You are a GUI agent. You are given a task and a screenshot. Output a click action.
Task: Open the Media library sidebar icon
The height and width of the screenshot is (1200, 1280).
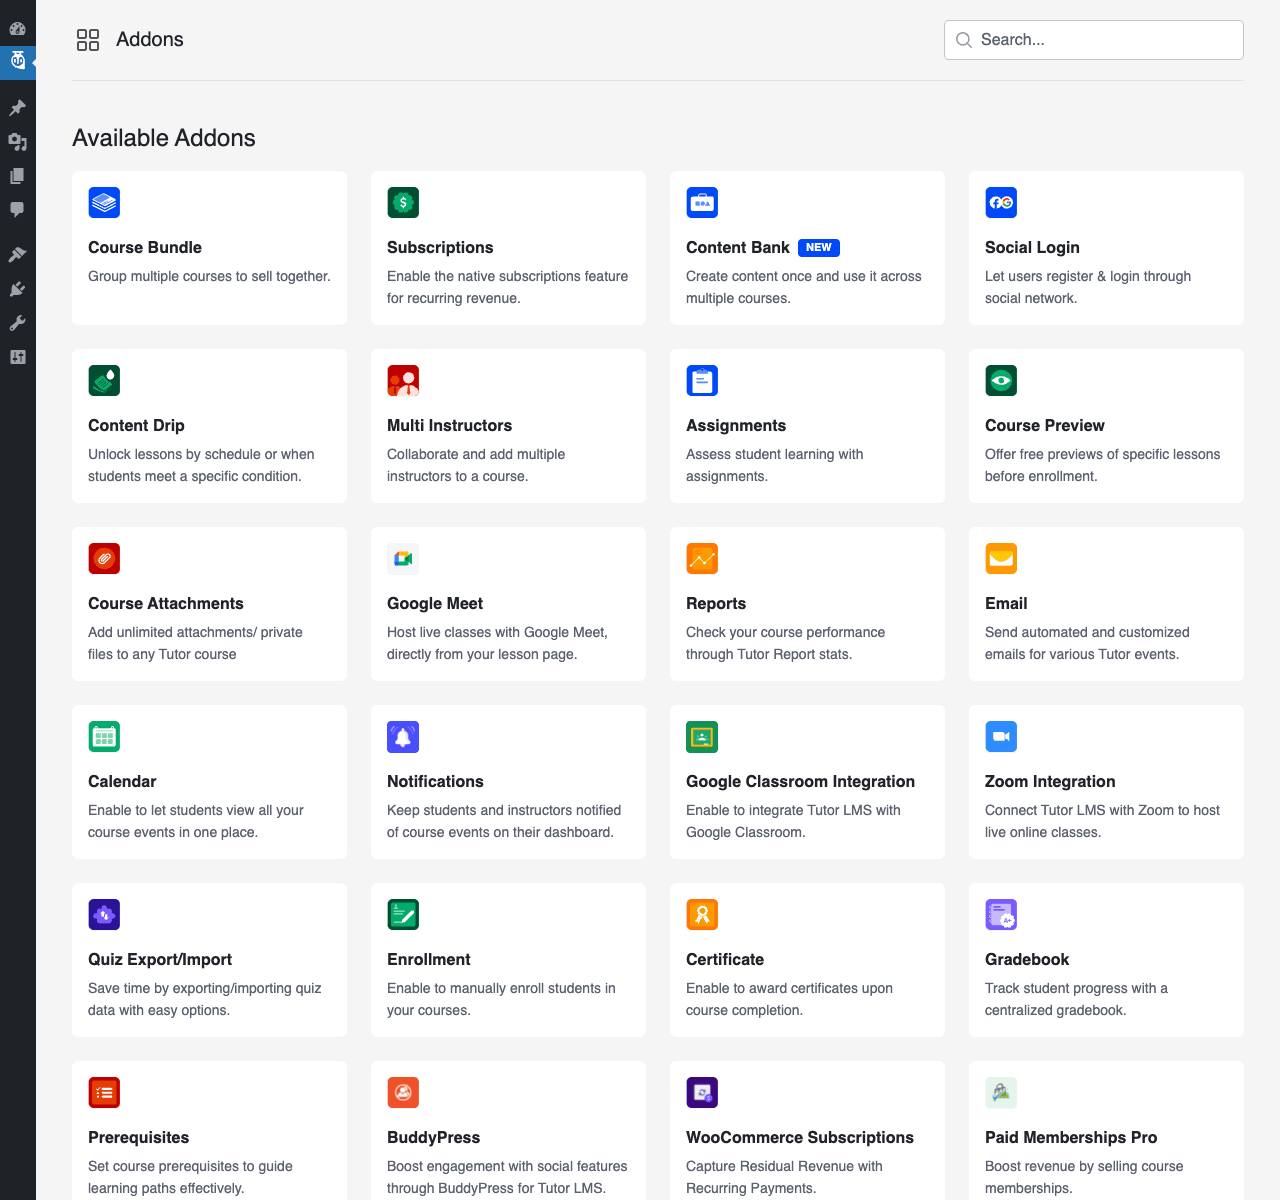[17, 142]
